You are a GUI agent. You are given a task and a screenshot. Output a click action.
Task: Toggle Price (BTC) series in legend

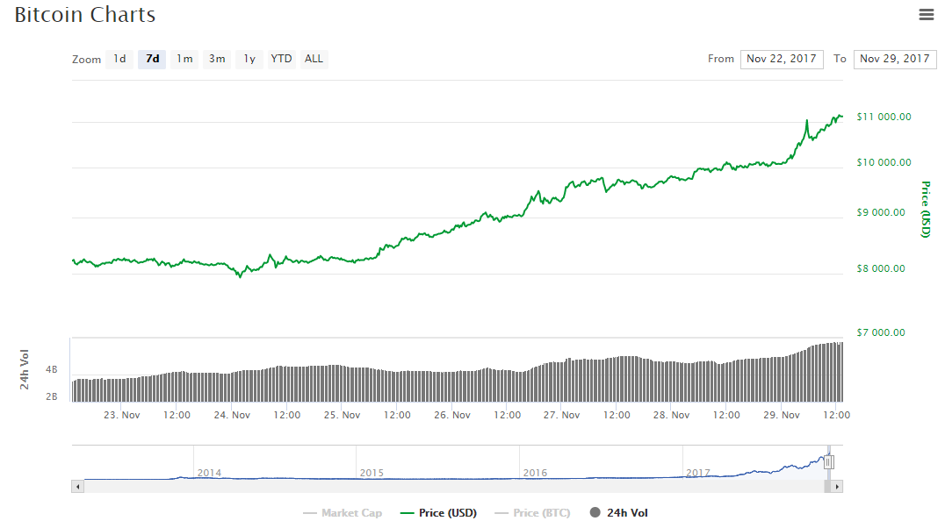point(532,513)
